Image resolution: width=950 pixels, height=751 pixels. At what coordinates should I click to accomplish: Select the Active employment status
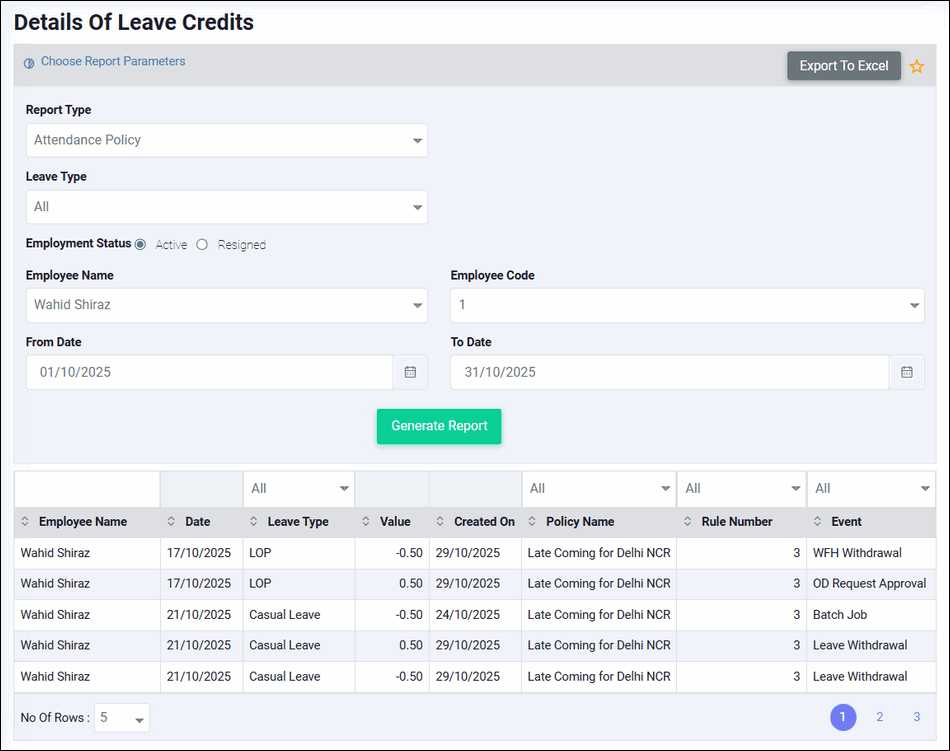coord(140,244)
